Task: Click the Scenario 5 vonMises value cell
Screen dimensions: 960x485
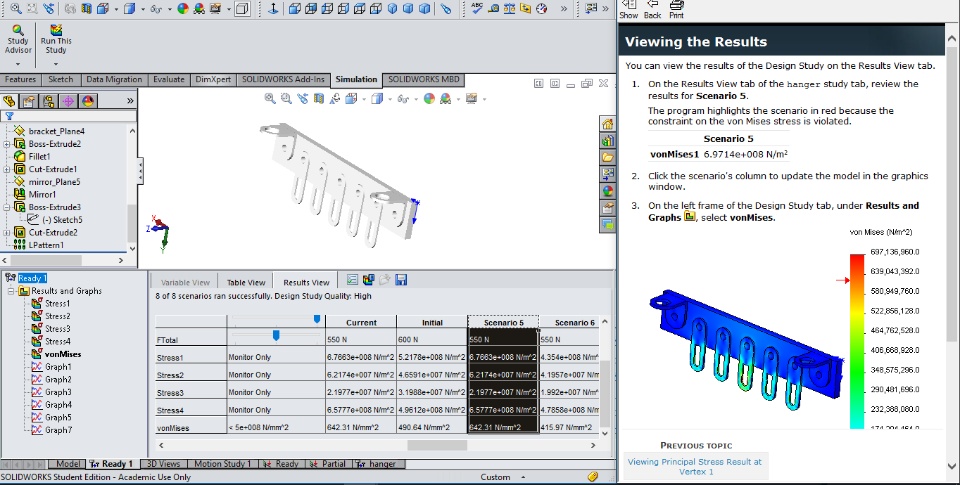Action: (x=503, y=427)
